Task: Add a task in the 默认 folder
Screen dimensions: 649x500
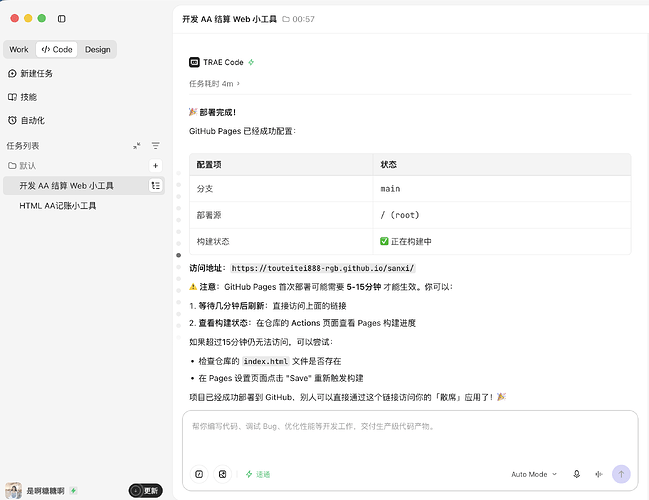Action: pos(155,166)
